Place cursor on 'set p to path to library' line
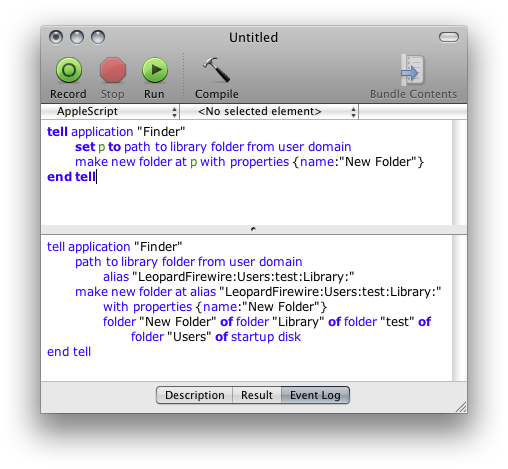The height and width of the screenshot is (469, 508). tap(213, 147)
